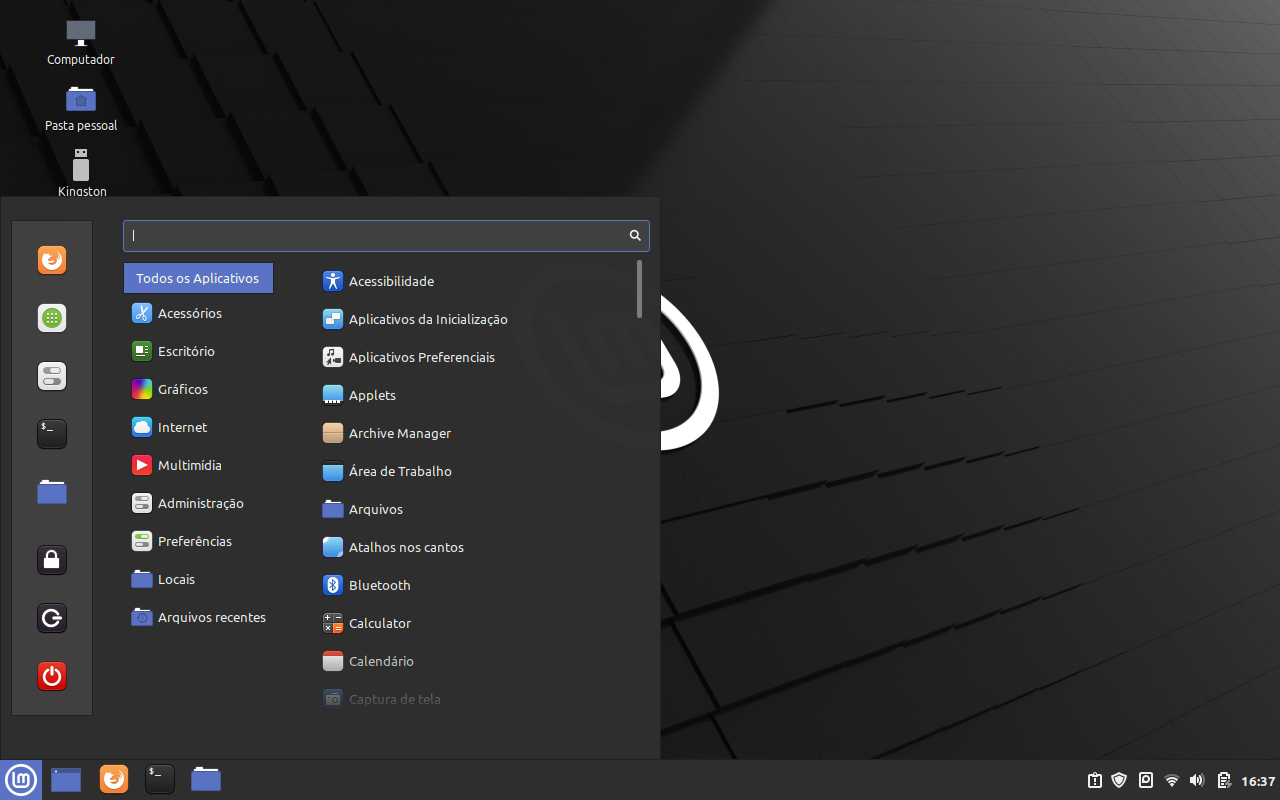Open the Wi-Fi network tray applet
This screenshot has height=800, width=1280.
click(x=1172, y=780)
